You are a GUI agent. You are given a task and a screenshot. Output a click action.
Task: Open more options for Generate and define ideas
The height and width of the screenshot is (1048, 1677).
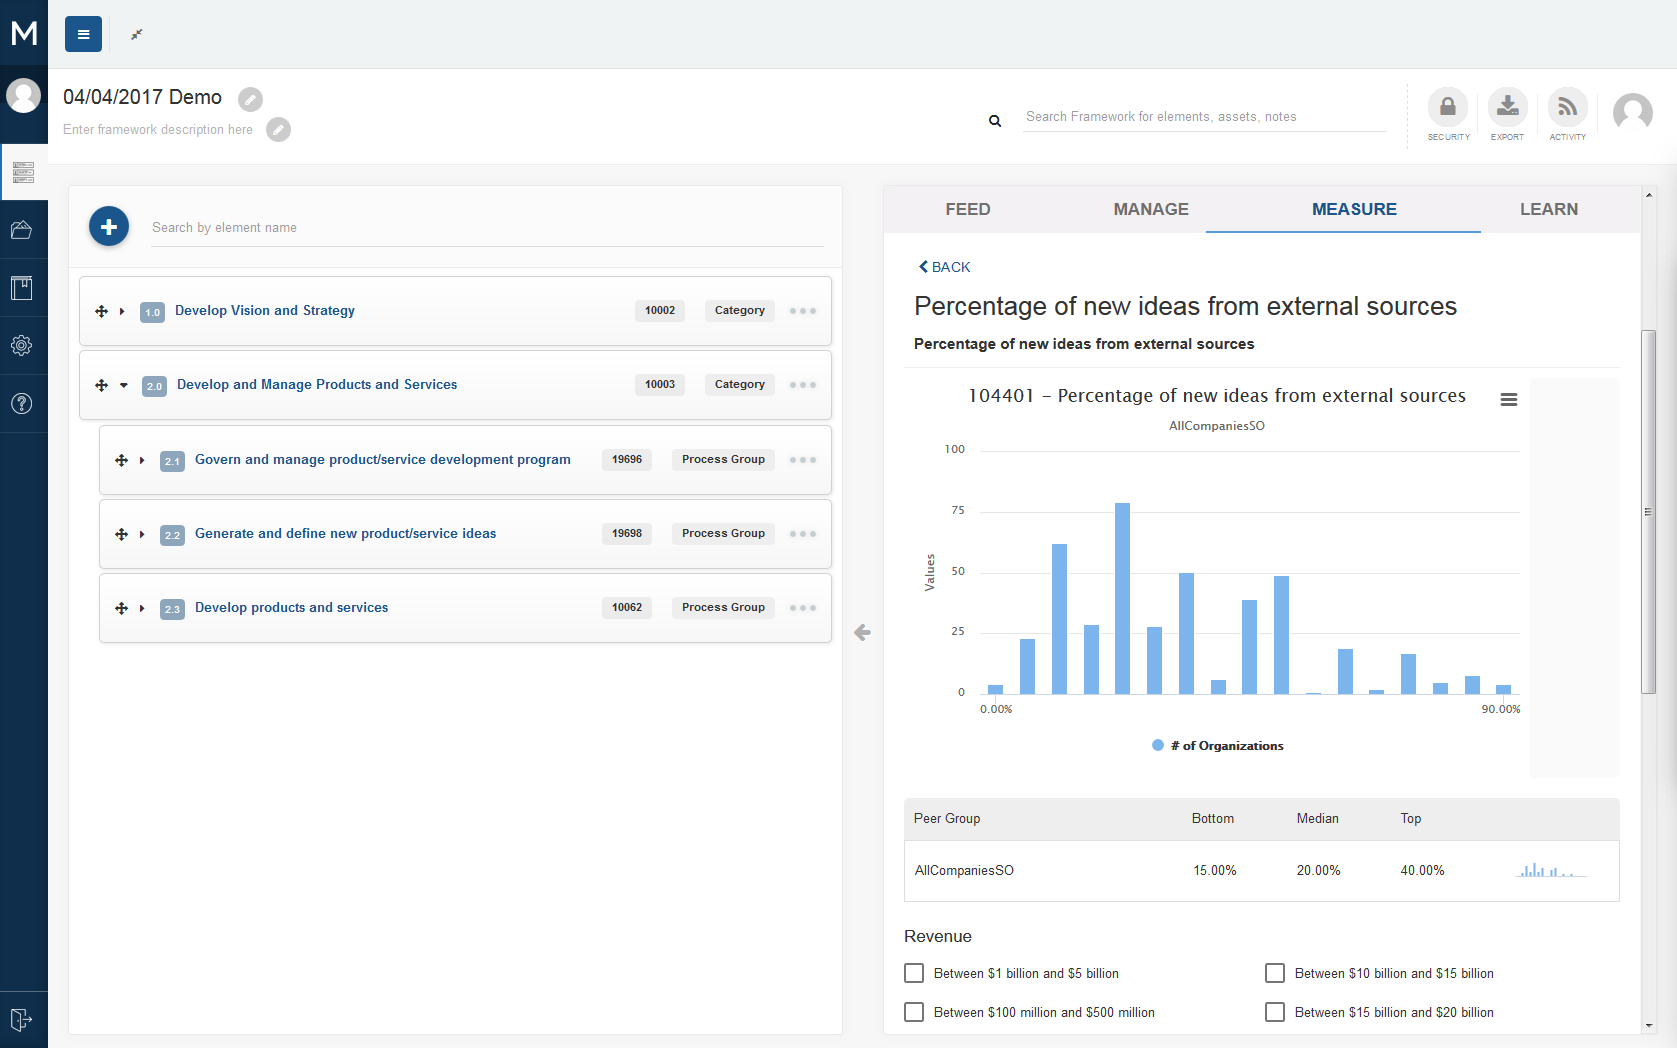pyautogui.click(x=803, y=534)
